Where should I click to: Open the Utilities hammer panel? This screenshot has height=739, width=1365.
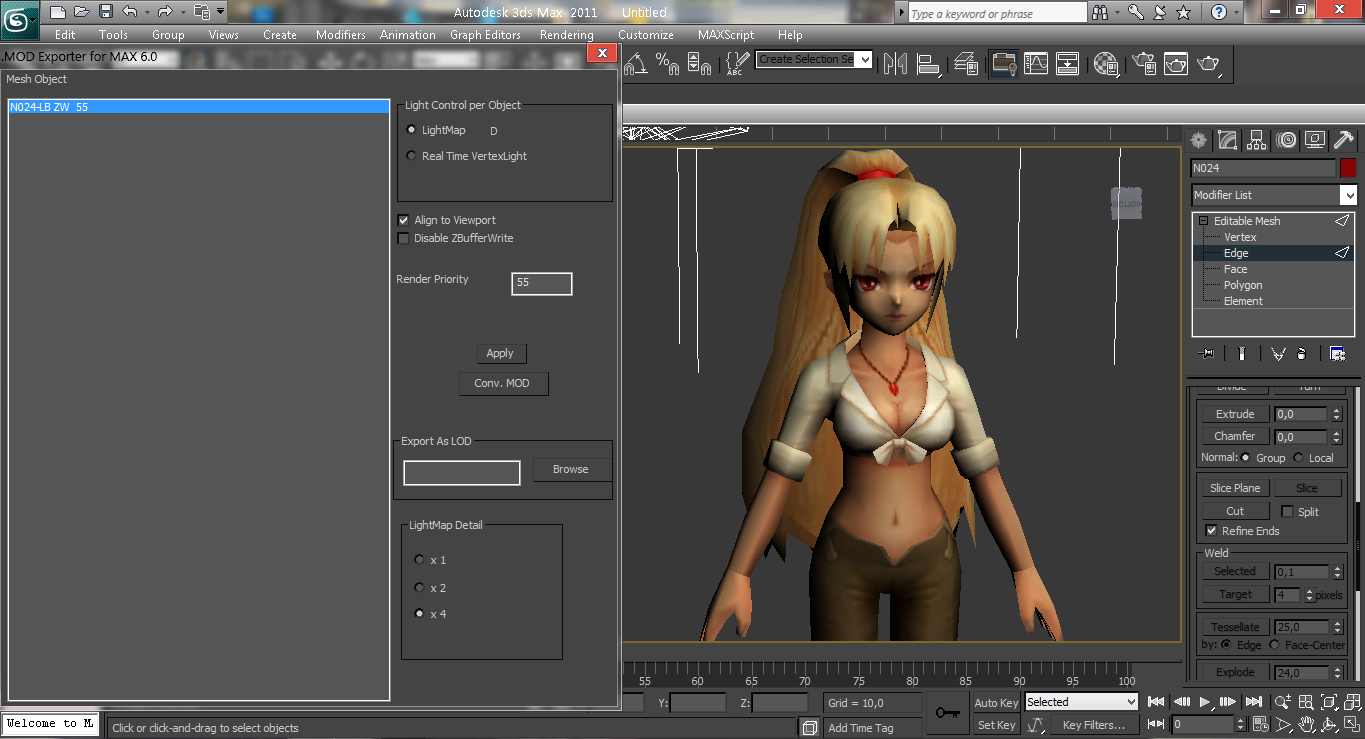click(x=1345, y=140)
